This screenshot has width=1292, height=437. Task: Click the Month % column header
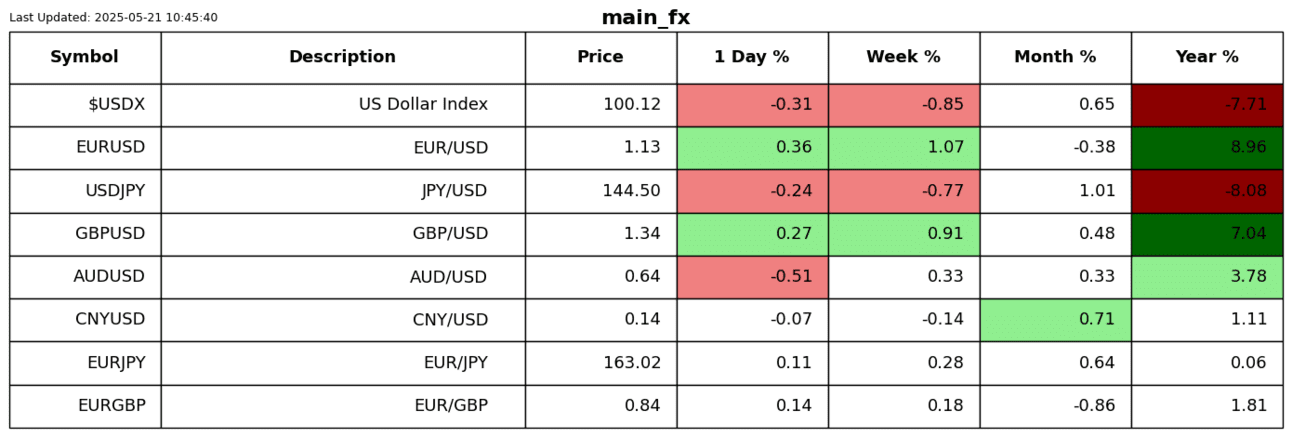pos(1055,57)
